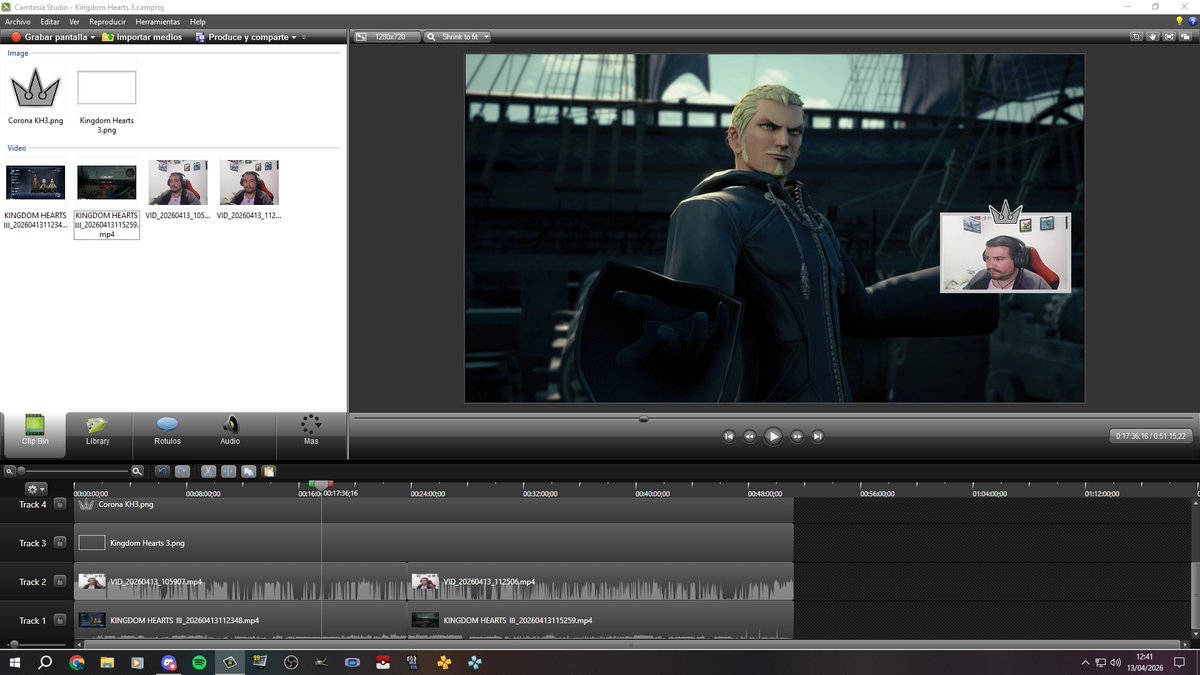The image size is (1200, 675).
Task: Click Importar medios button
Action: pyautogui.click(x=142, y=37)
